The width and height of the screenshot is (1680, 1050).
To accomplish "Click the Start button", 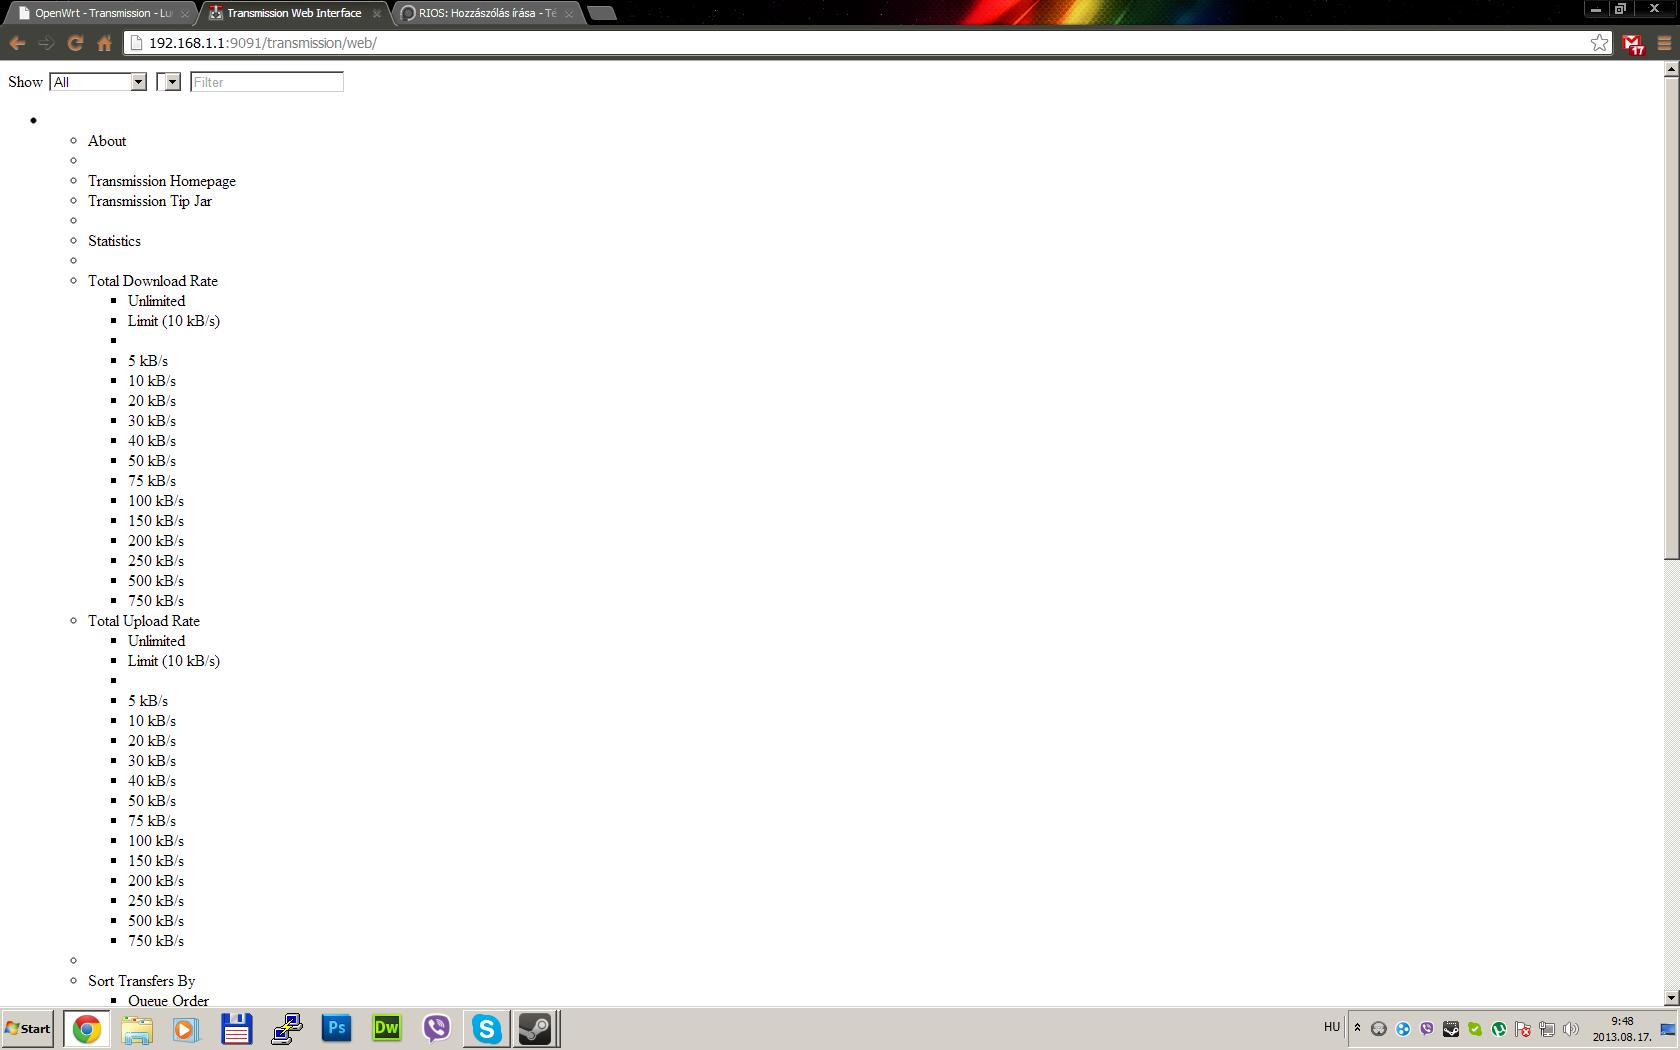I will [x=28, y=1028].
